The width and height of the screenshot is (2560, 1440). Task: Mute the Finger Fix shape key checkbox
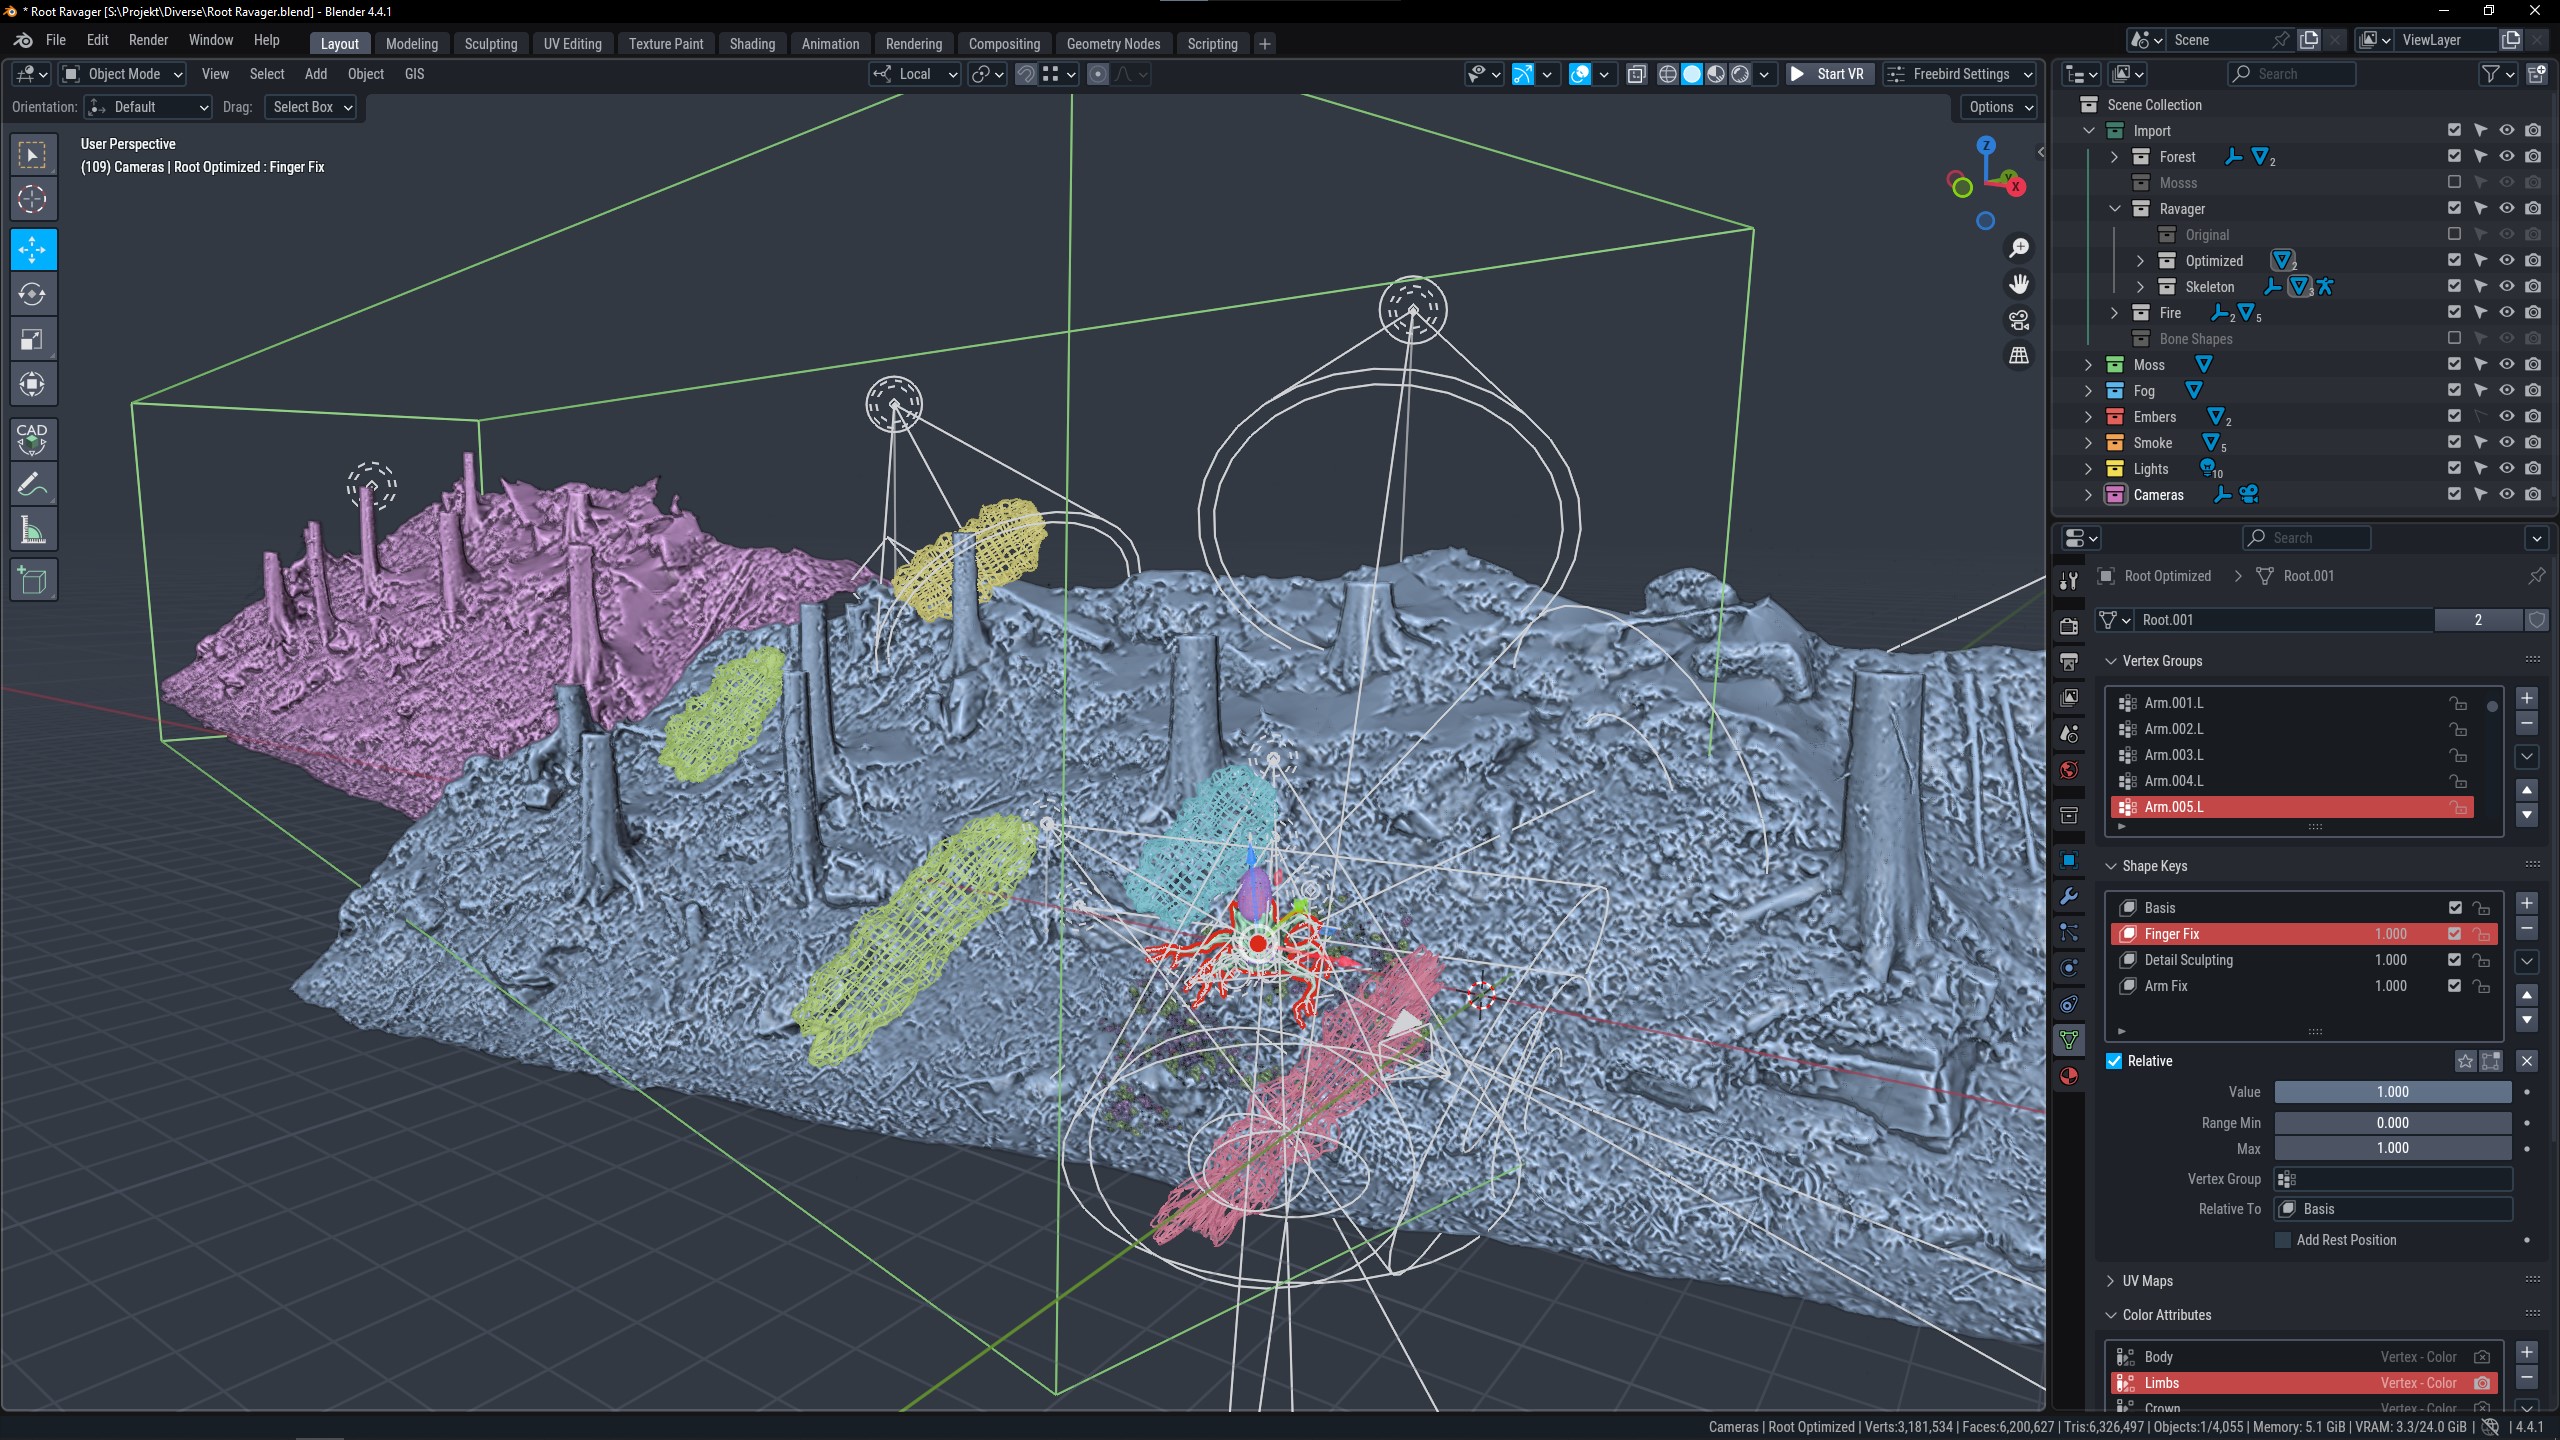(2454, 934)
